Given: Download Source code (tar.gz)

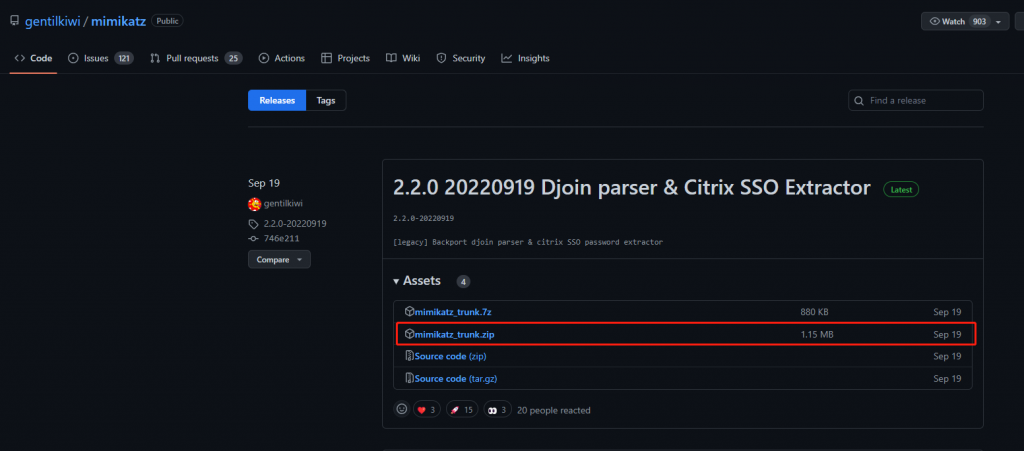Looking at the screenshot, I should pyautogui.click(x=456, y=379).
